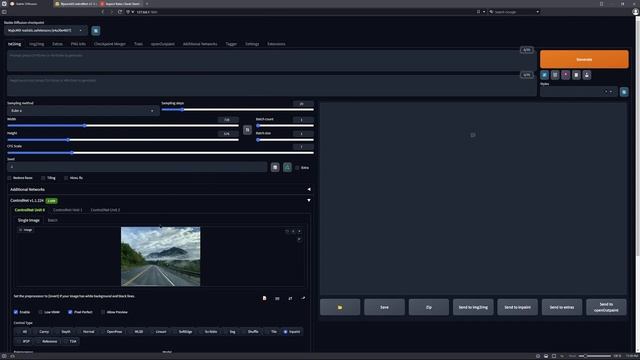Click the Sampling steps slider handle

[x=182, y=109]
